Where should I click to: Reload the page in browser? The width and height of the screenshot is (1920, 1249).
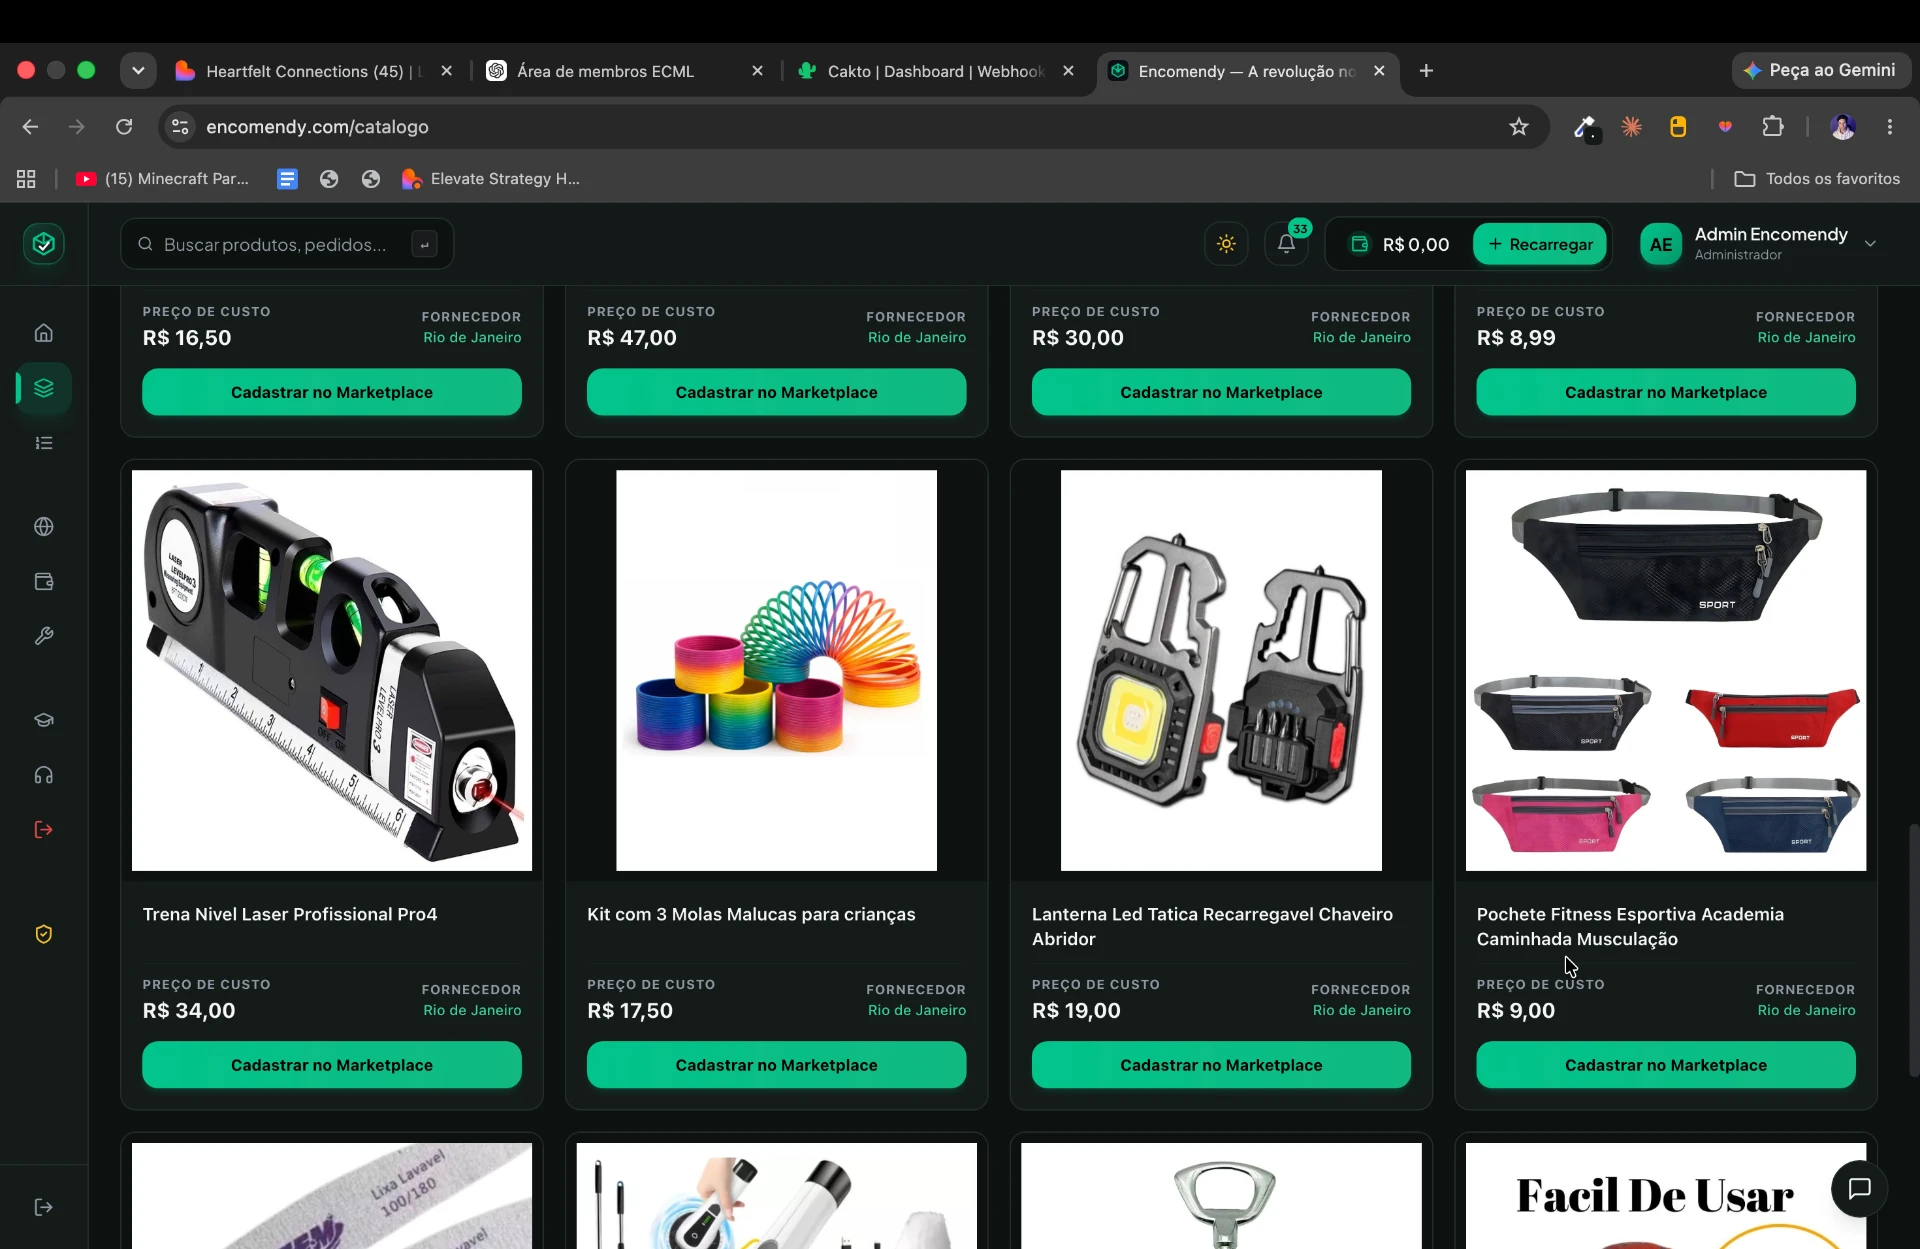tap(124, 127)
